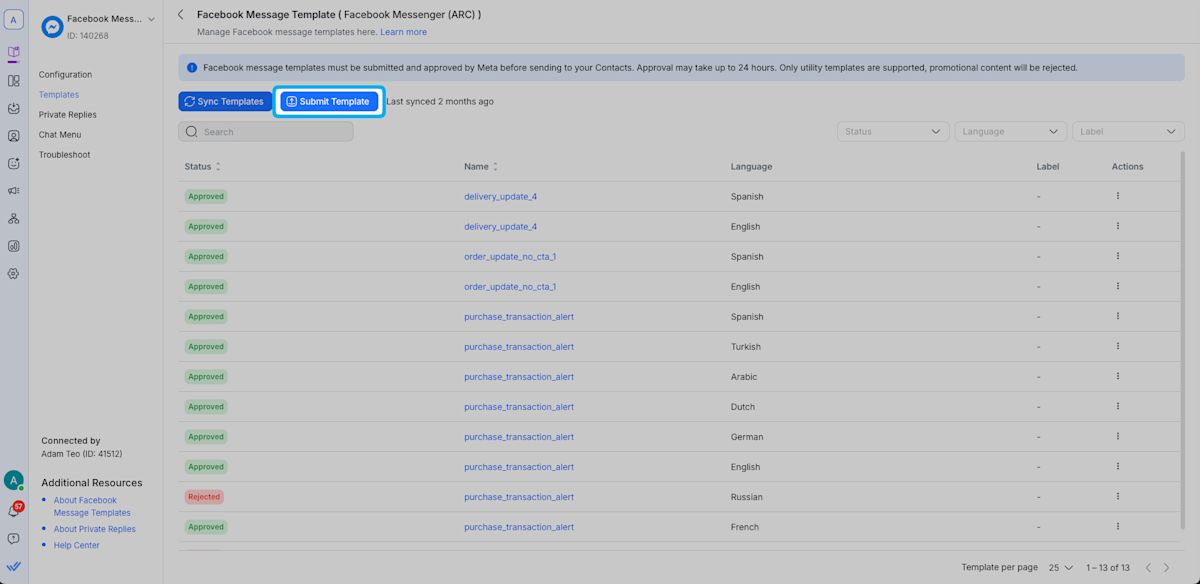Expand the Status filter dropdown

(x=893, y=131)
